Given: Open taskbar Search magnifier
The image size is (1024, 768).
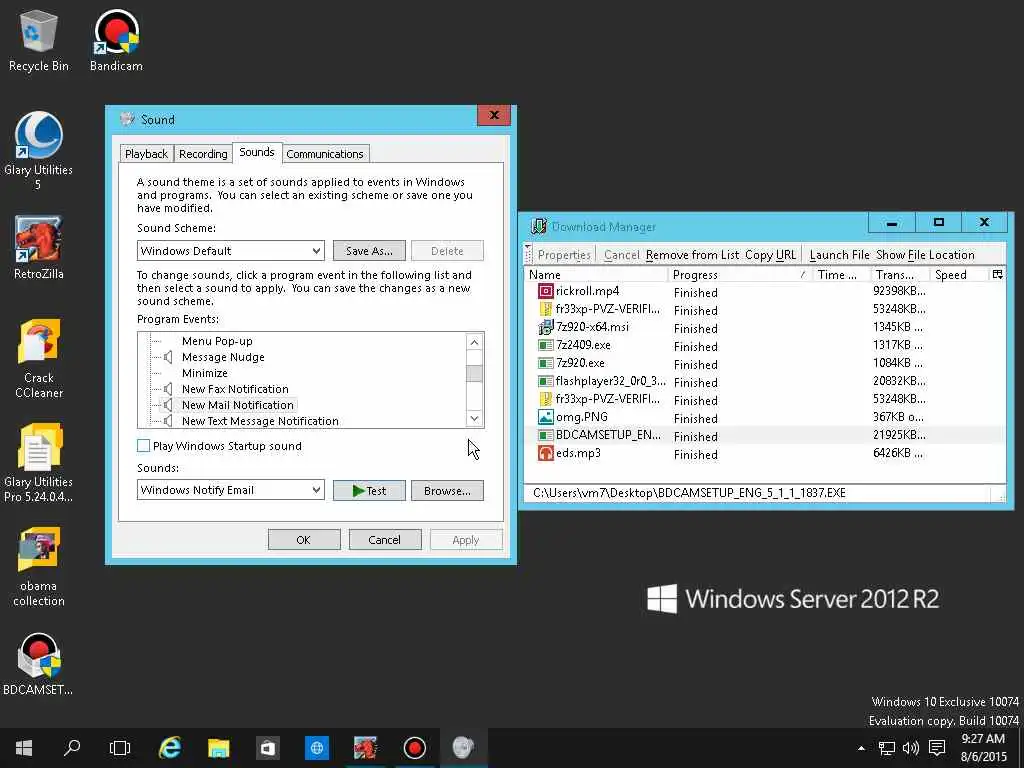Looking at the screenshot, I should coord(72,748).
